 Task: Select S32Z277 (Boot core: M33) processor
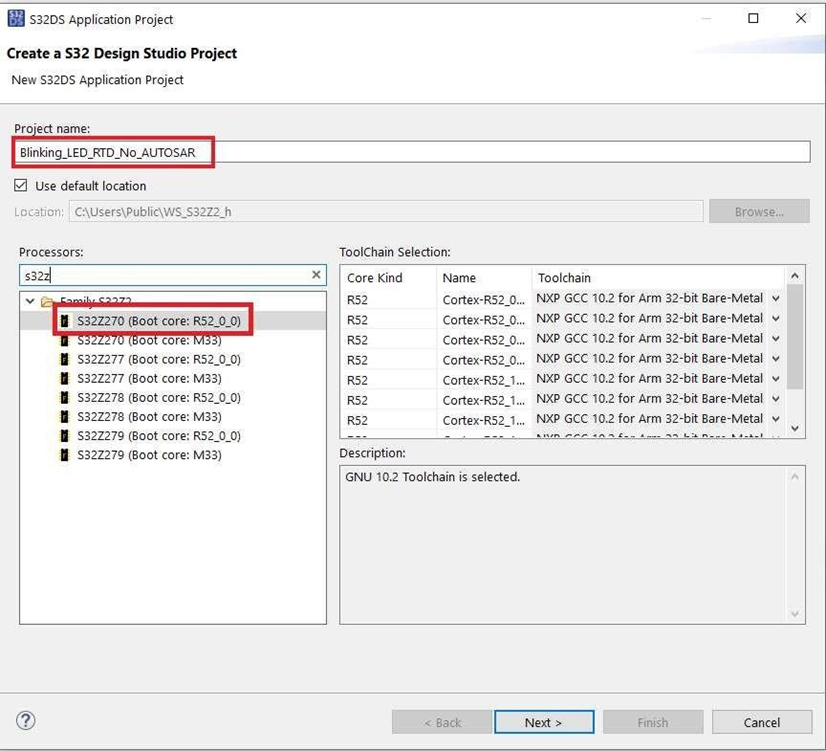tap(149, 378)
